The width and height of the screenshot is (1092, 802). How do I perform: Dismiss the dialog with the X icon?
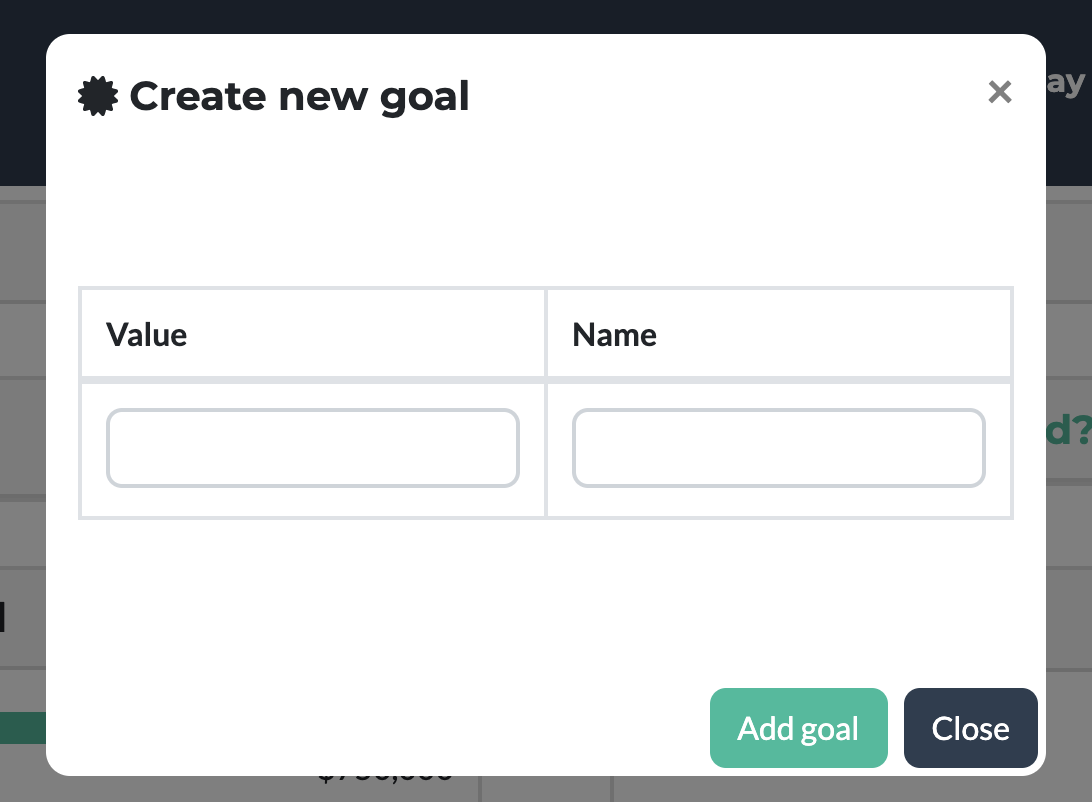click(999, 92)
